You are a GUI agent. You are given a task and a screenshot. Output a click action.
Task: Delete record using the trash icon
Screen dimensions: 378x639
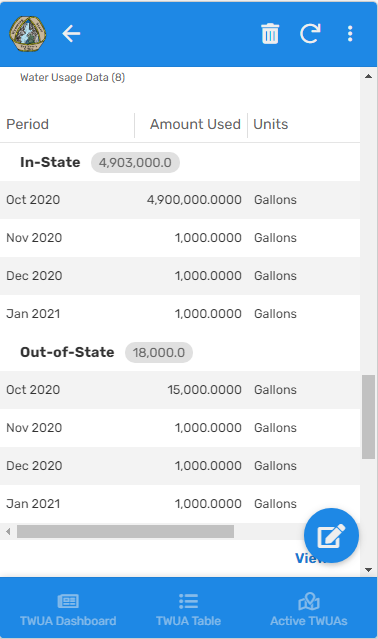coord(270,33)
